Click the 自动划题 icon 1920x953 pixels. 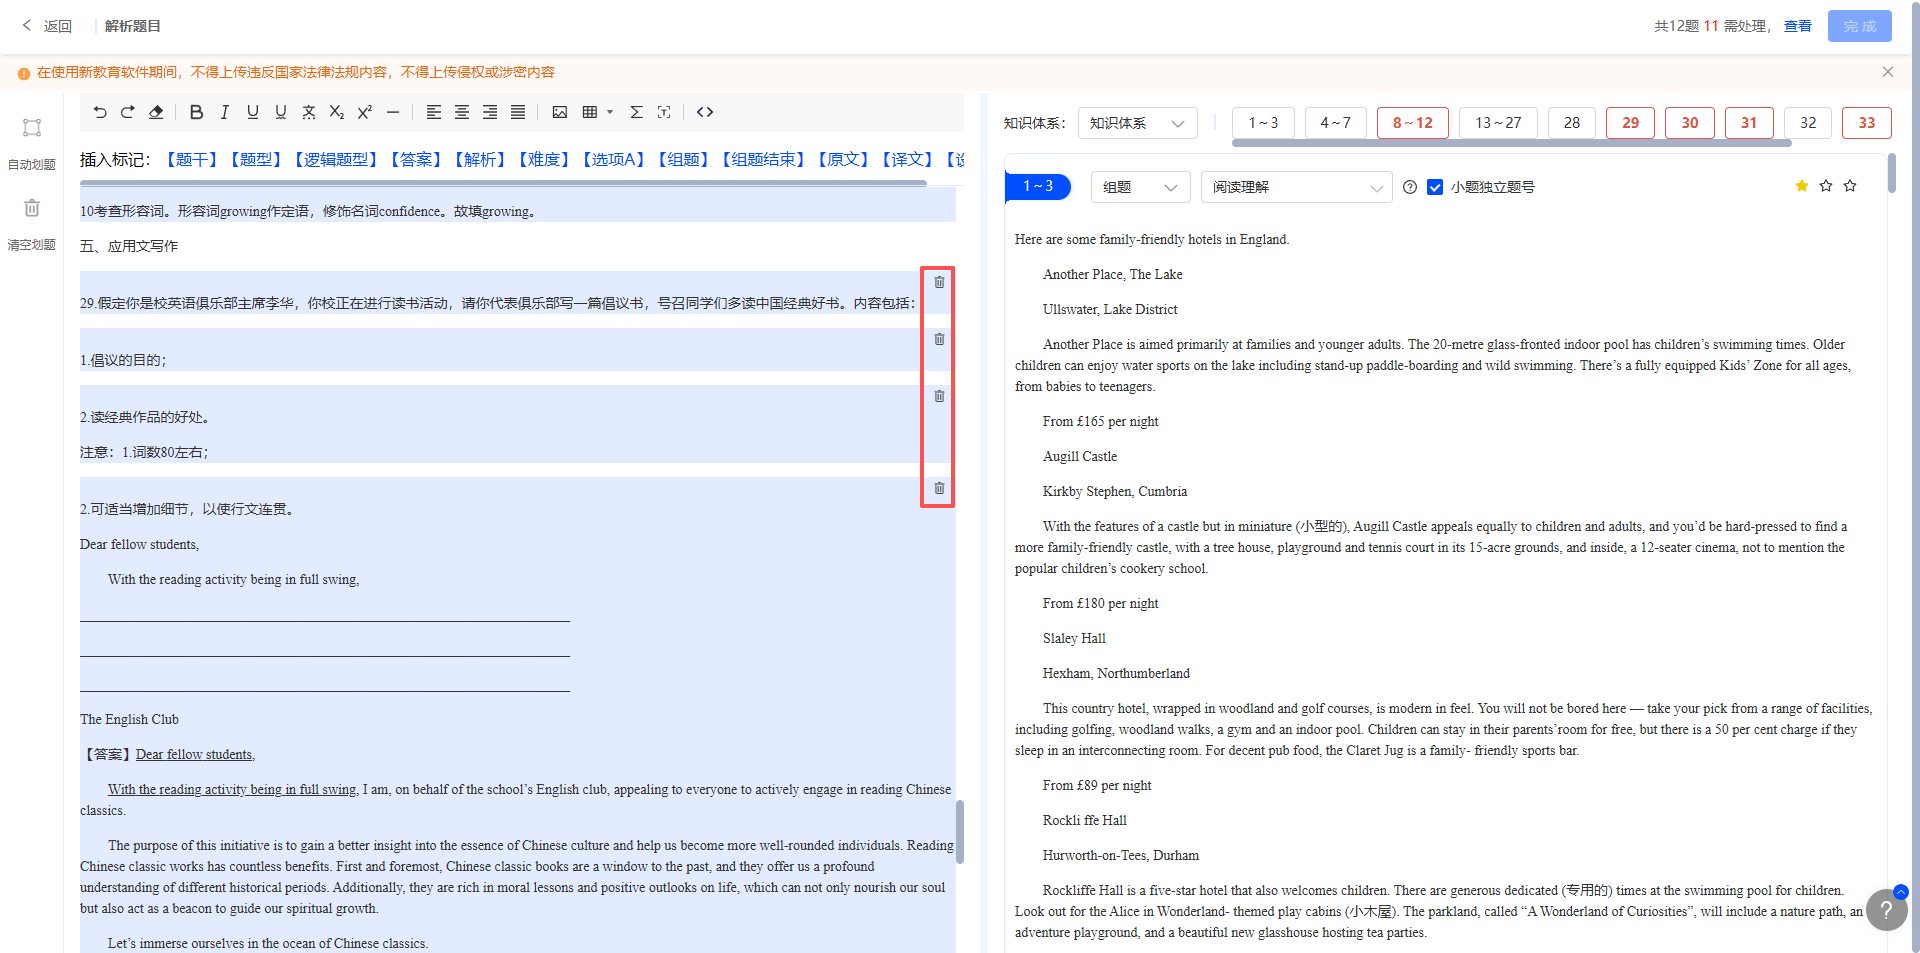coord(32,128)
